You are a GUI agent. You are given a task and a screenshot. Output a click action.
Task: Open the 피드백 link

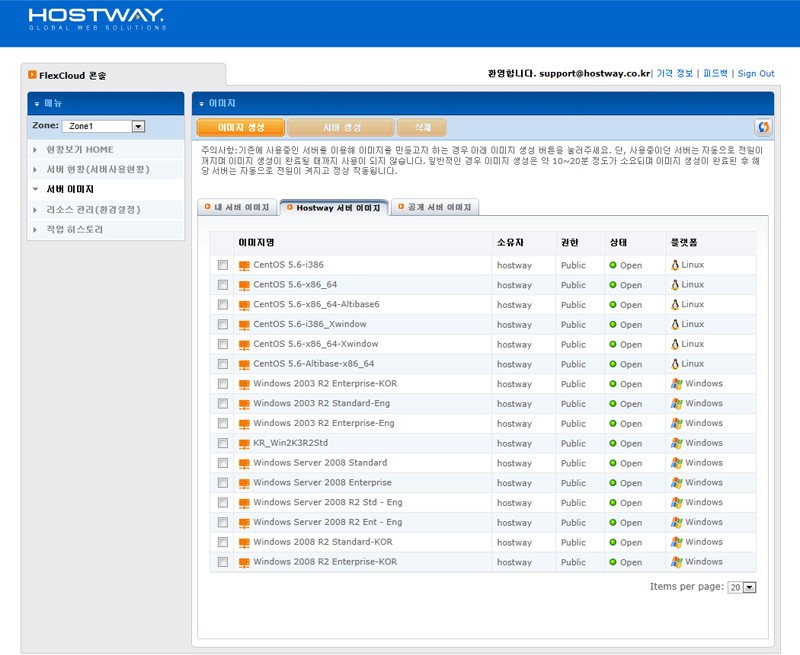(x=715, y=73)
